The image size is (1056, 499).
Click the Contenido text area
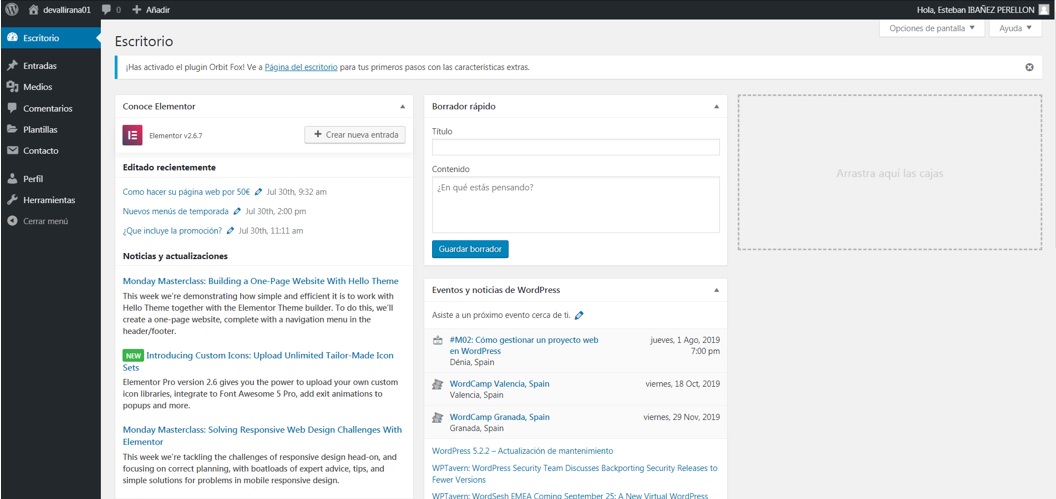pyautogui.click(x=576, y=205)
